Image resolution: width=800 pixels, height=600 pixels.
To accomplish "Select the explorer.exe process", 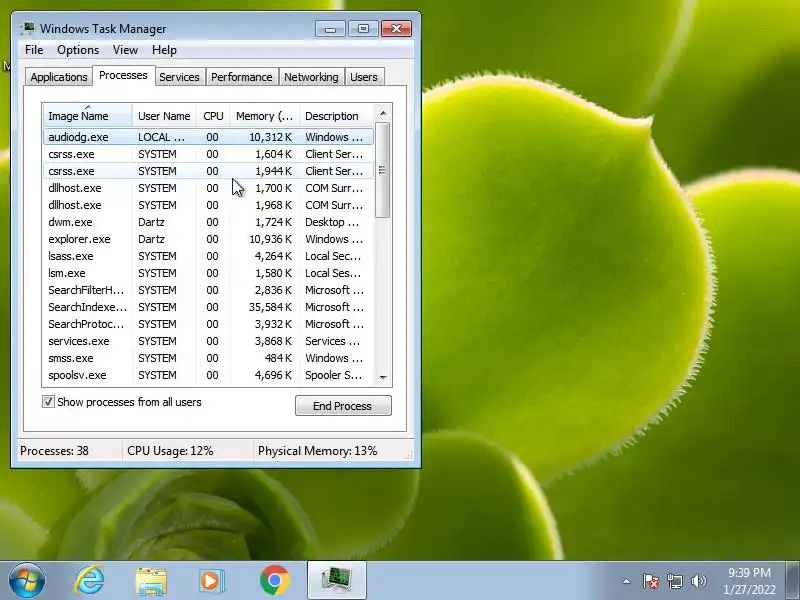I will [209, 239].
